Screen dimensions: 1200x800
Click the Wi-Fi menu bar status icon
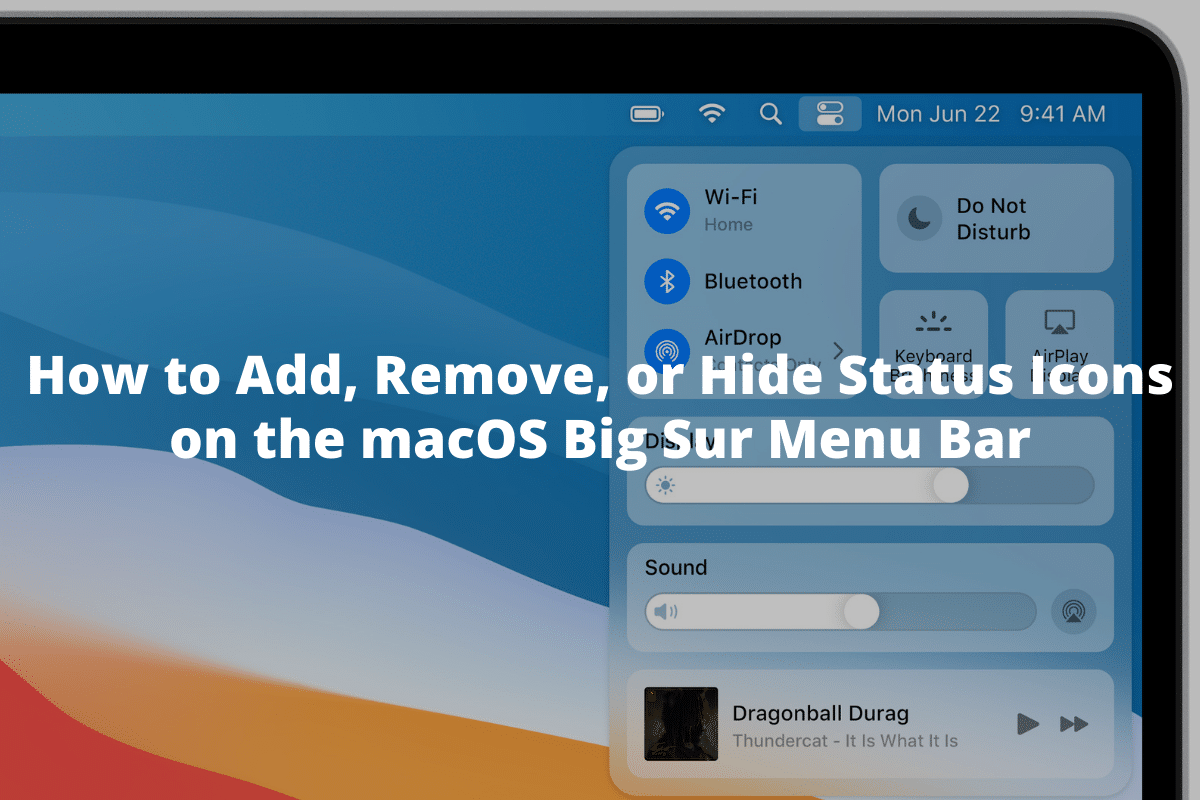tap(712, 113)
